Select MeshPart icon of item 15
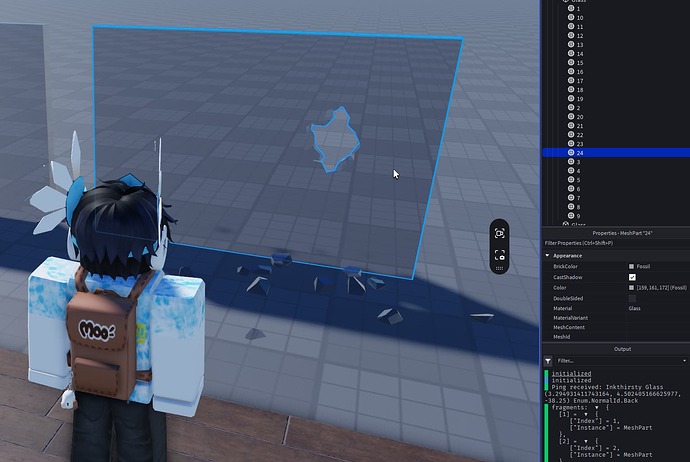Screen dimensions: 690x462 pos(571,62)
